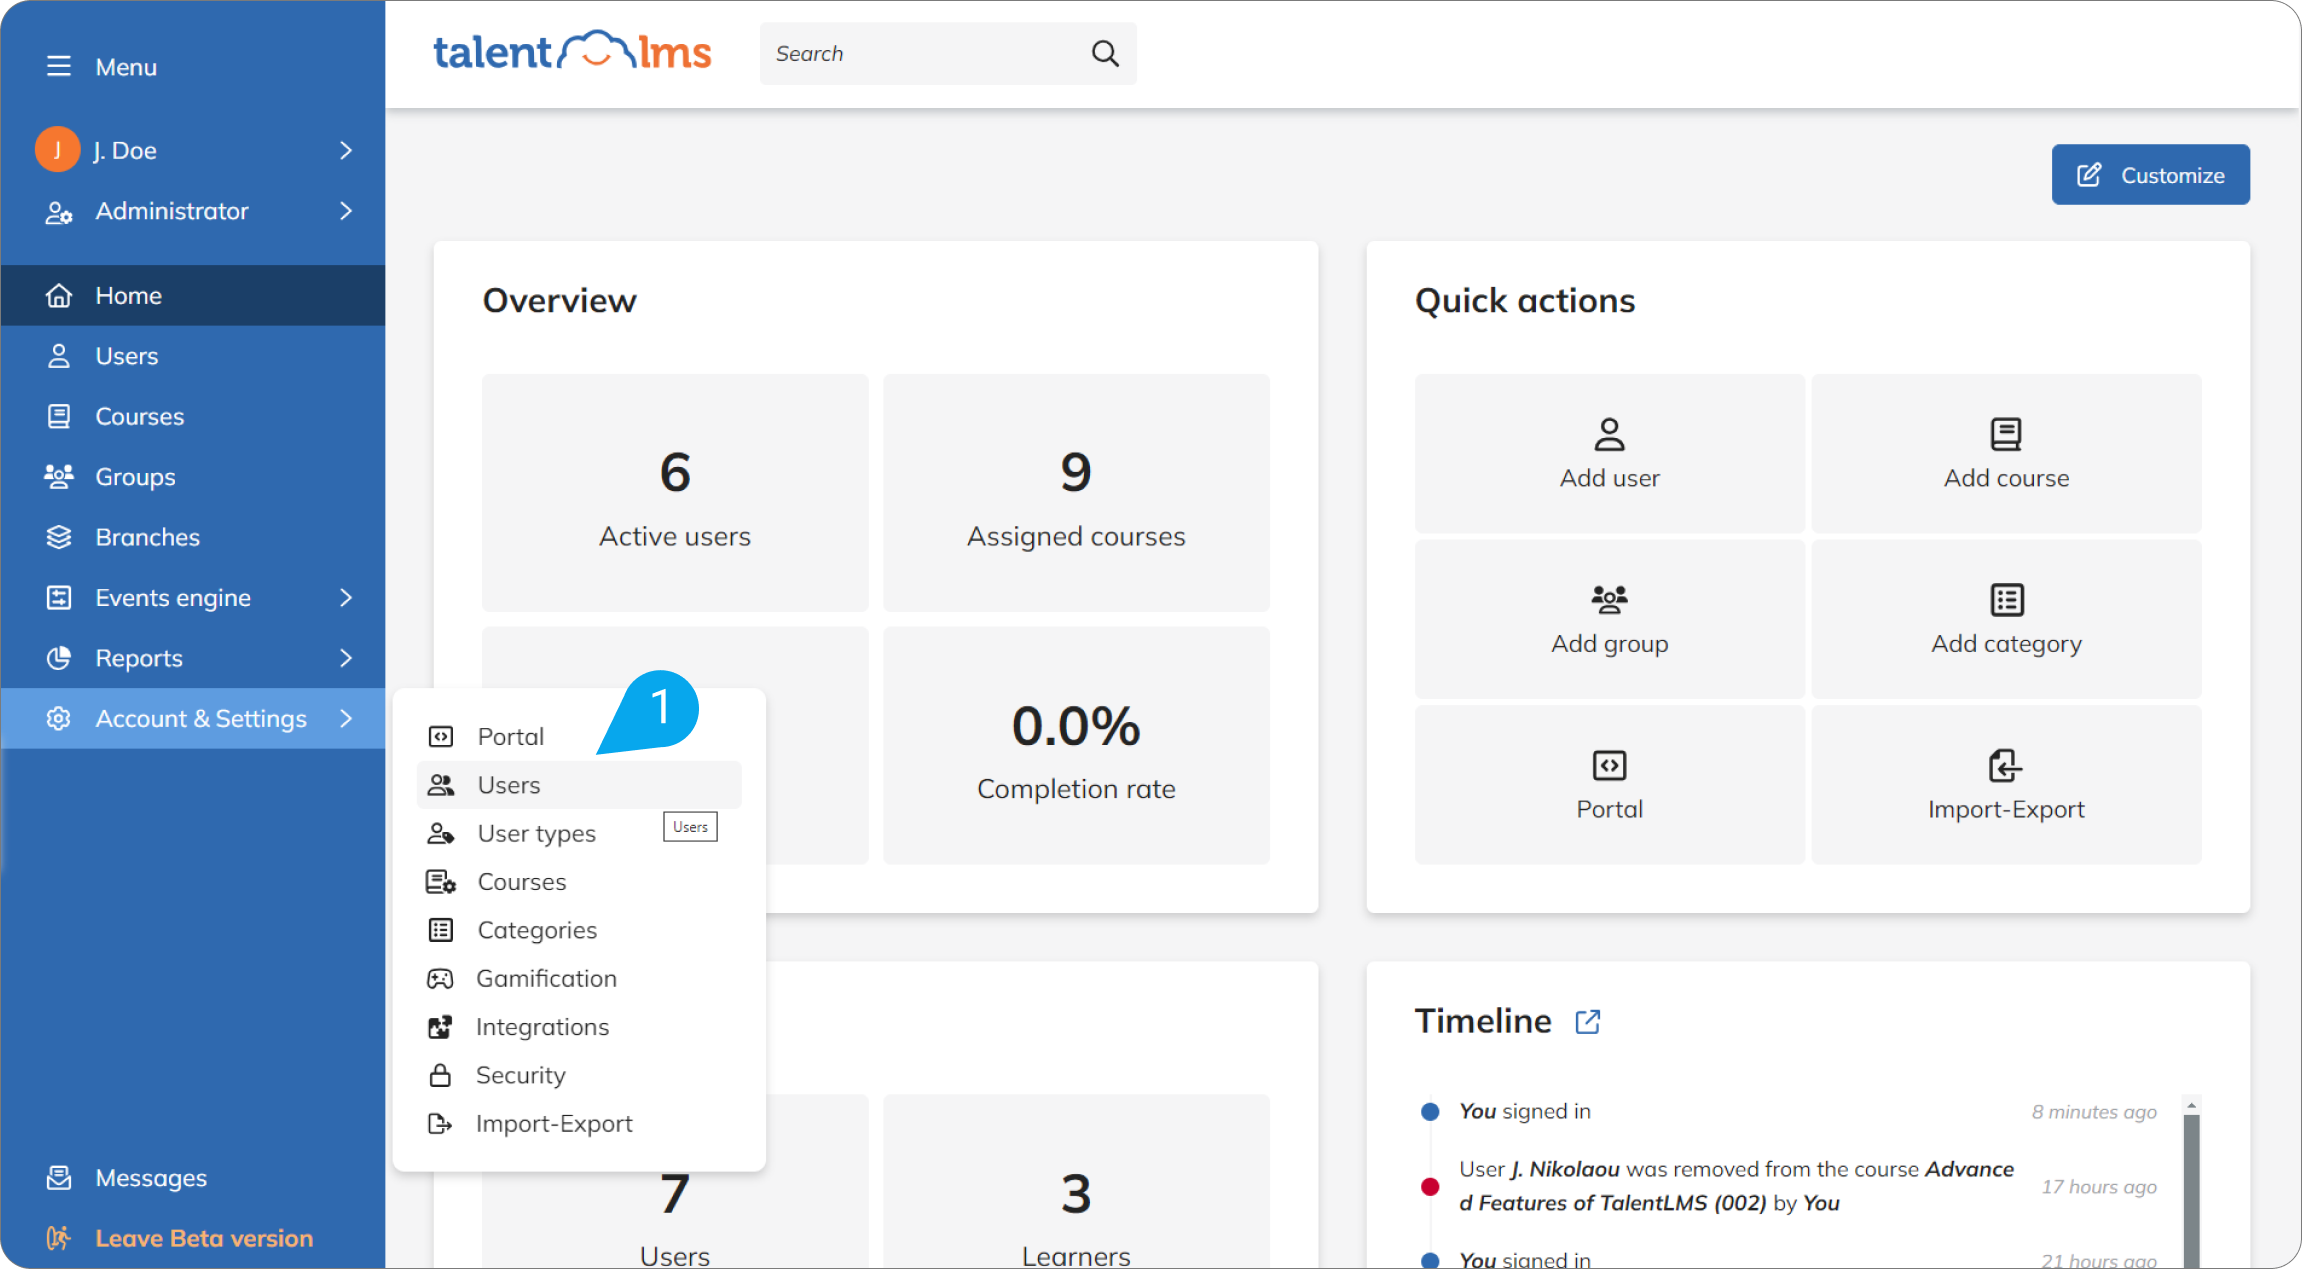Expand the Administrator role chevron
Screen dimensions: 2302x1269
346,211
